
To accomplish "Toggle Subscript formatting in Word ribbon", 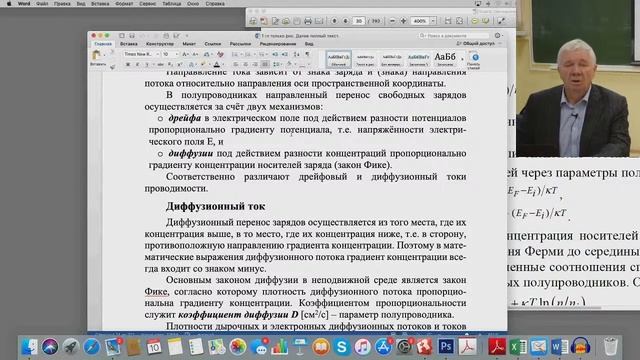I will click(x=170, y=64).
